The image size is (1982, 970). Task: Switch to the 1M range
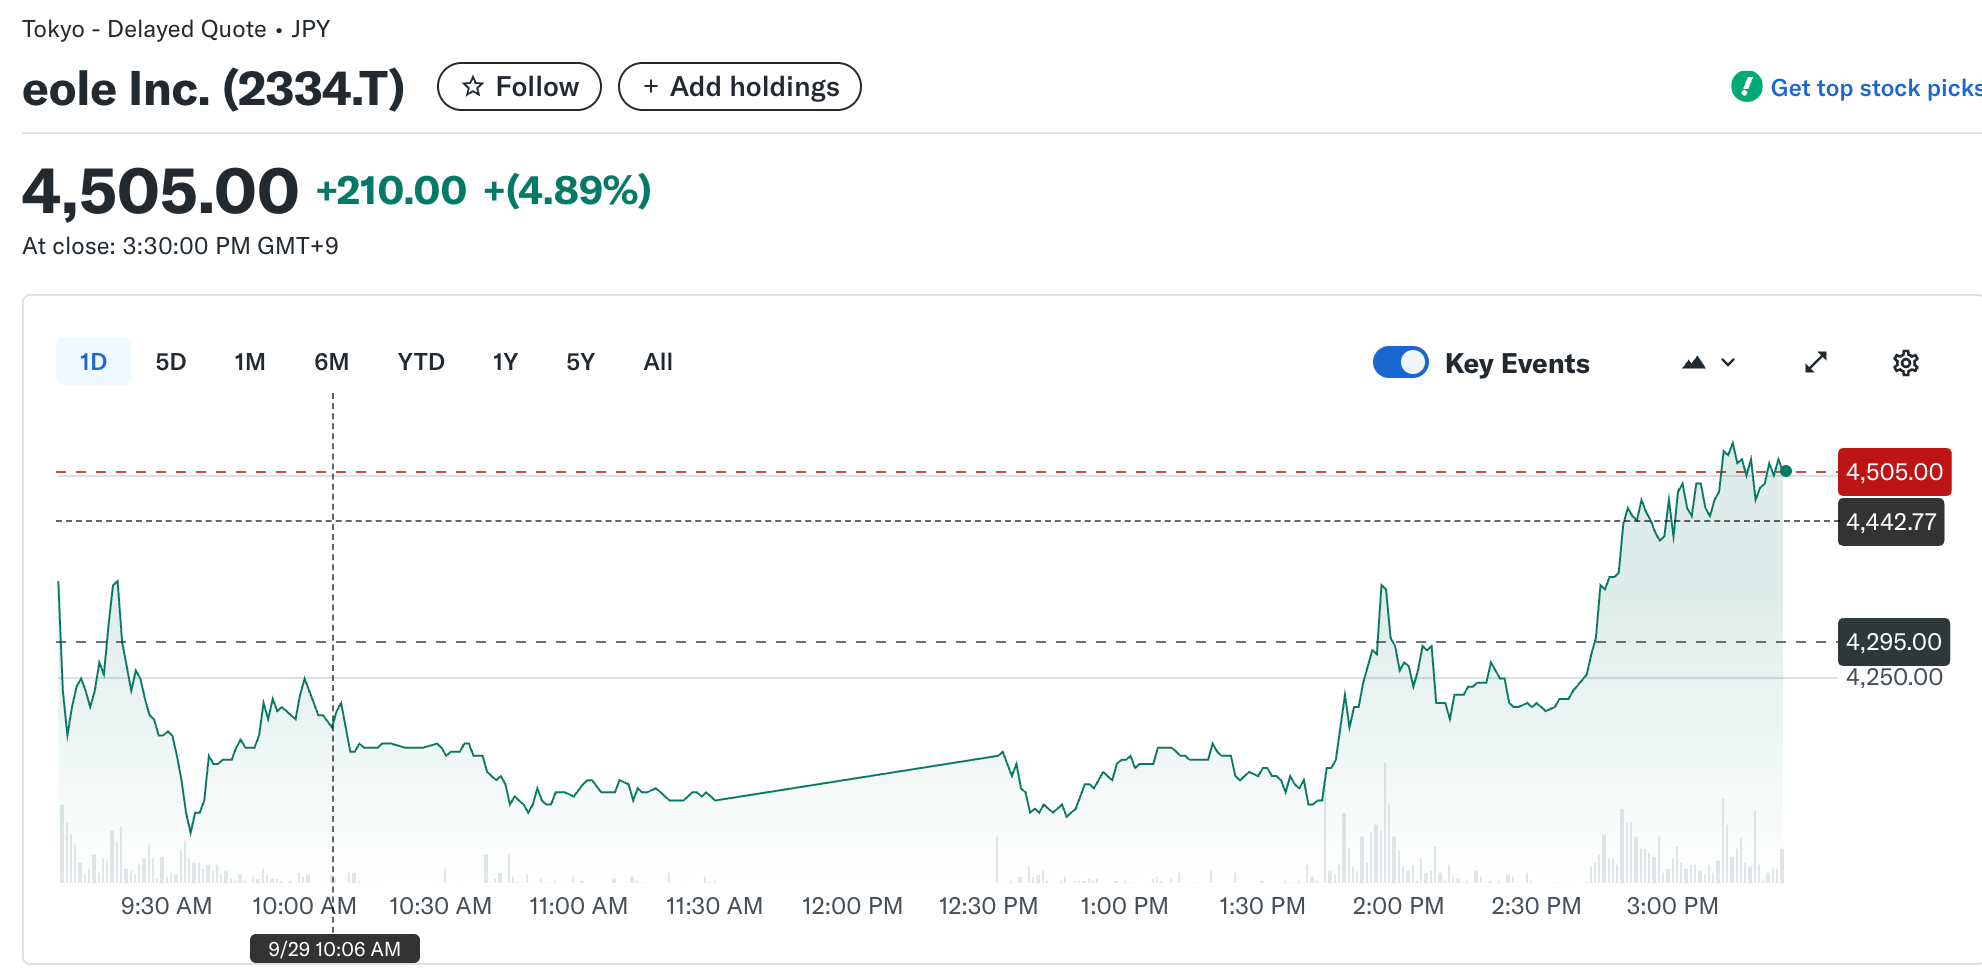(x=250, y=362)
